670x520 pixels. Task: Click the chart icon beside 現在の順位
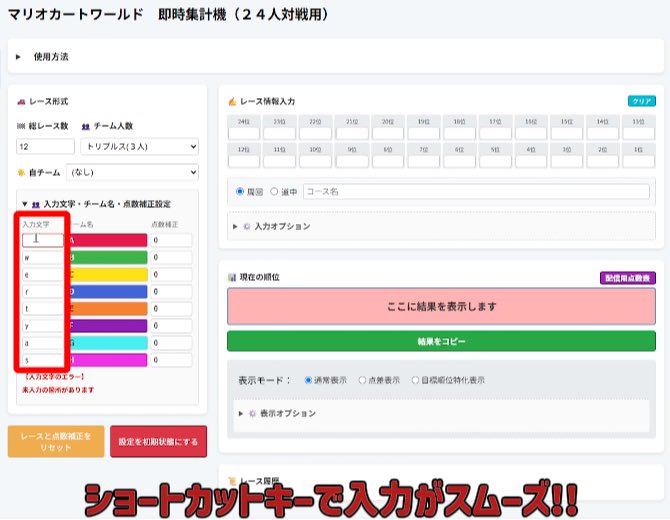tap(232, 278)
